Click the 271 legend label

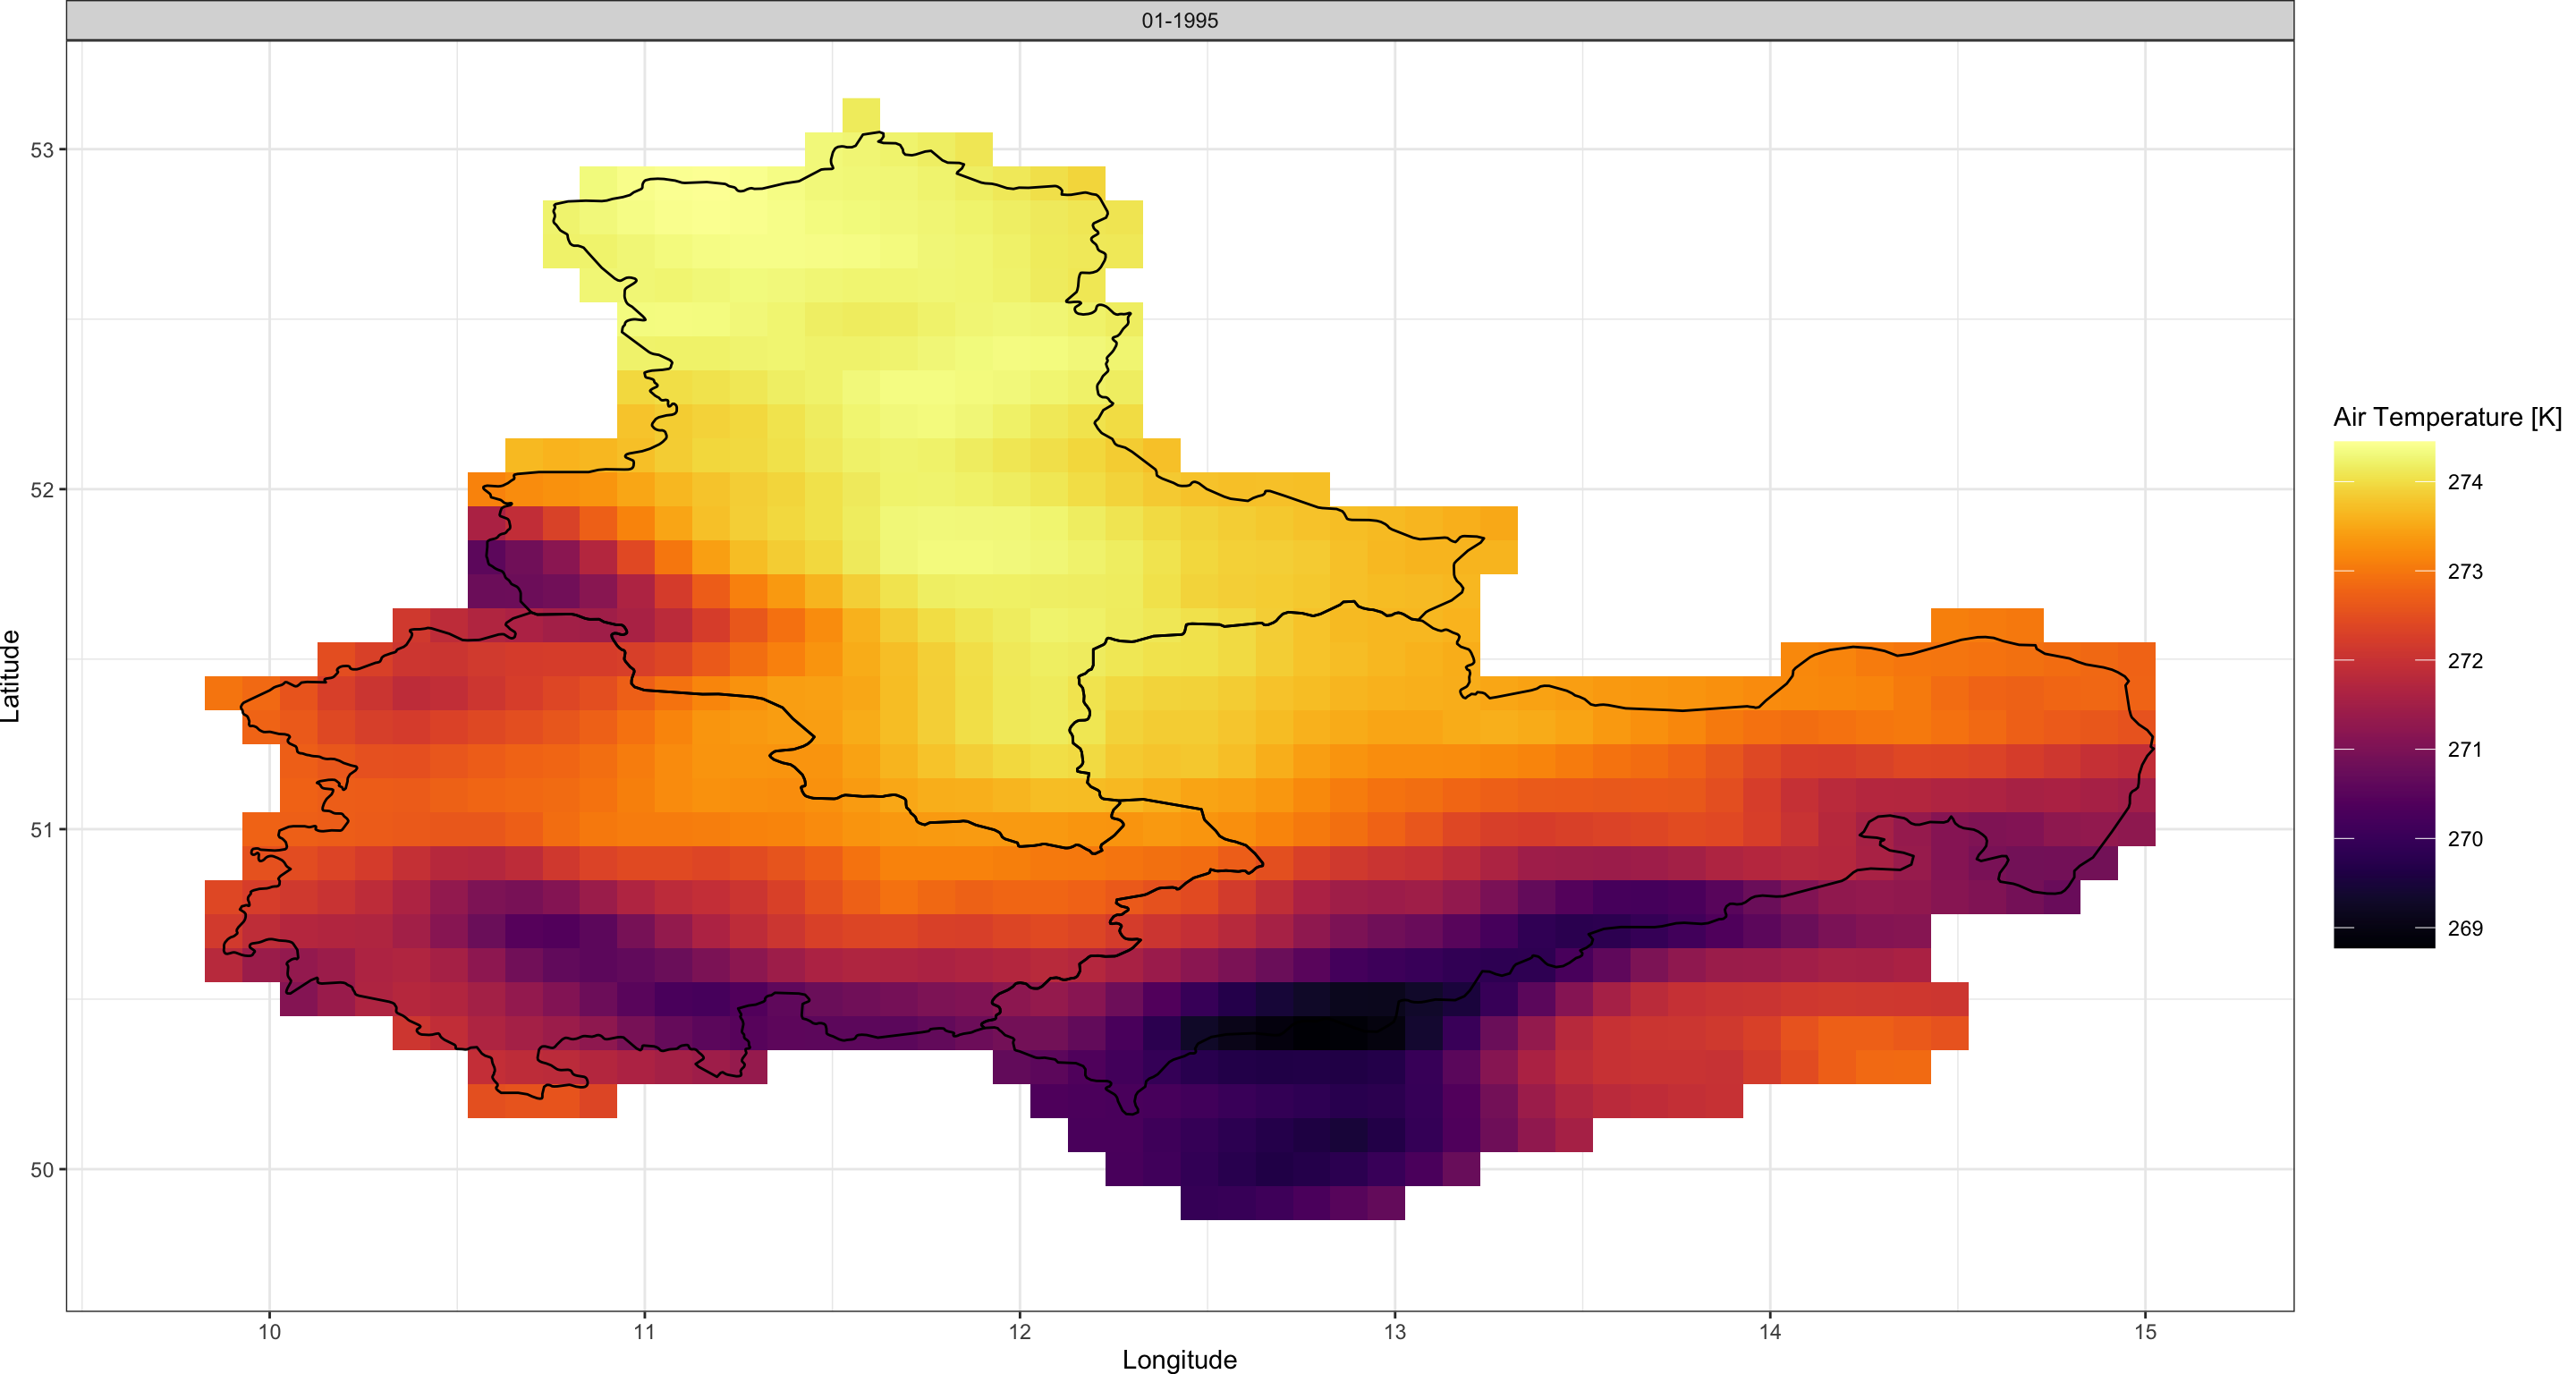click(2464, 749)
